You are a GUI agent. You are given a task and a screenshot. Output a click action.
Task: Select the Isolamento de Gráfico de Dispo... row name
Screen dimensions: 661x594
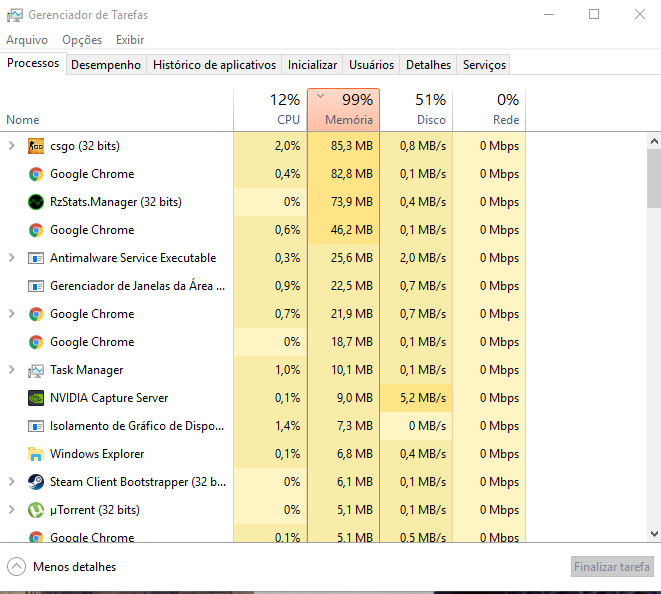tap(137, 426)
